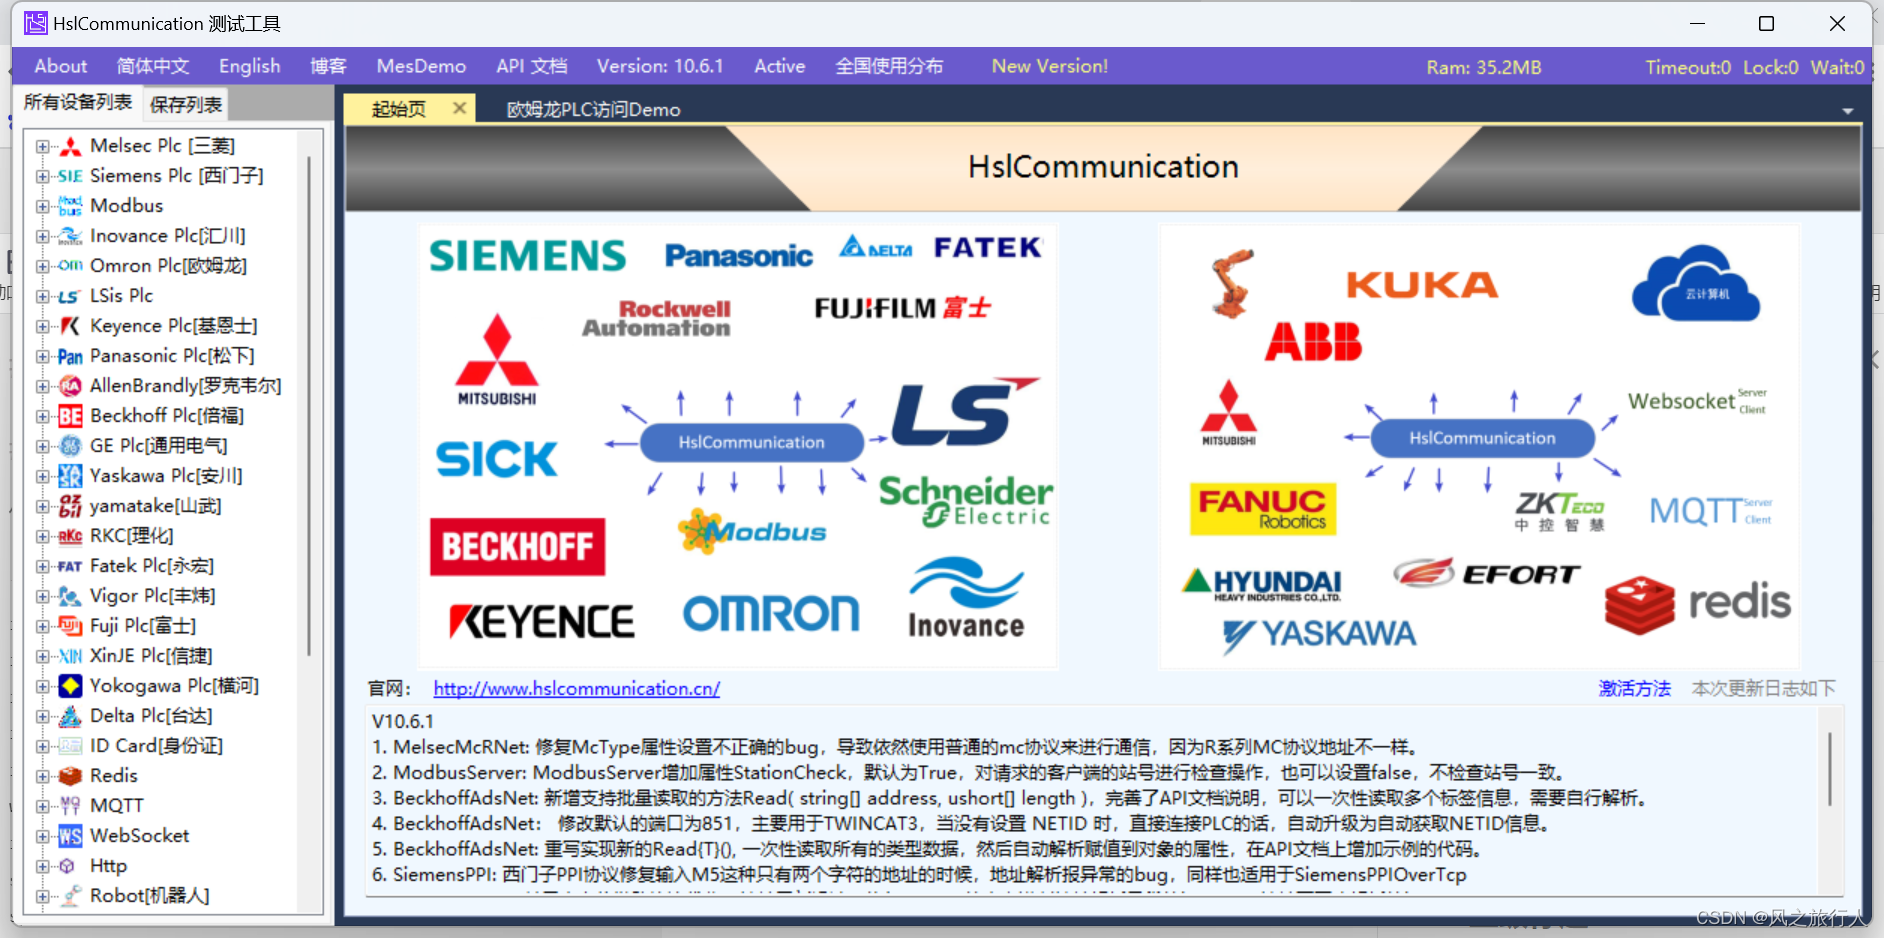Click the AllenBrandly icon in tree
This screenshot has height=938, width=1884.
(x=70, y=386)
